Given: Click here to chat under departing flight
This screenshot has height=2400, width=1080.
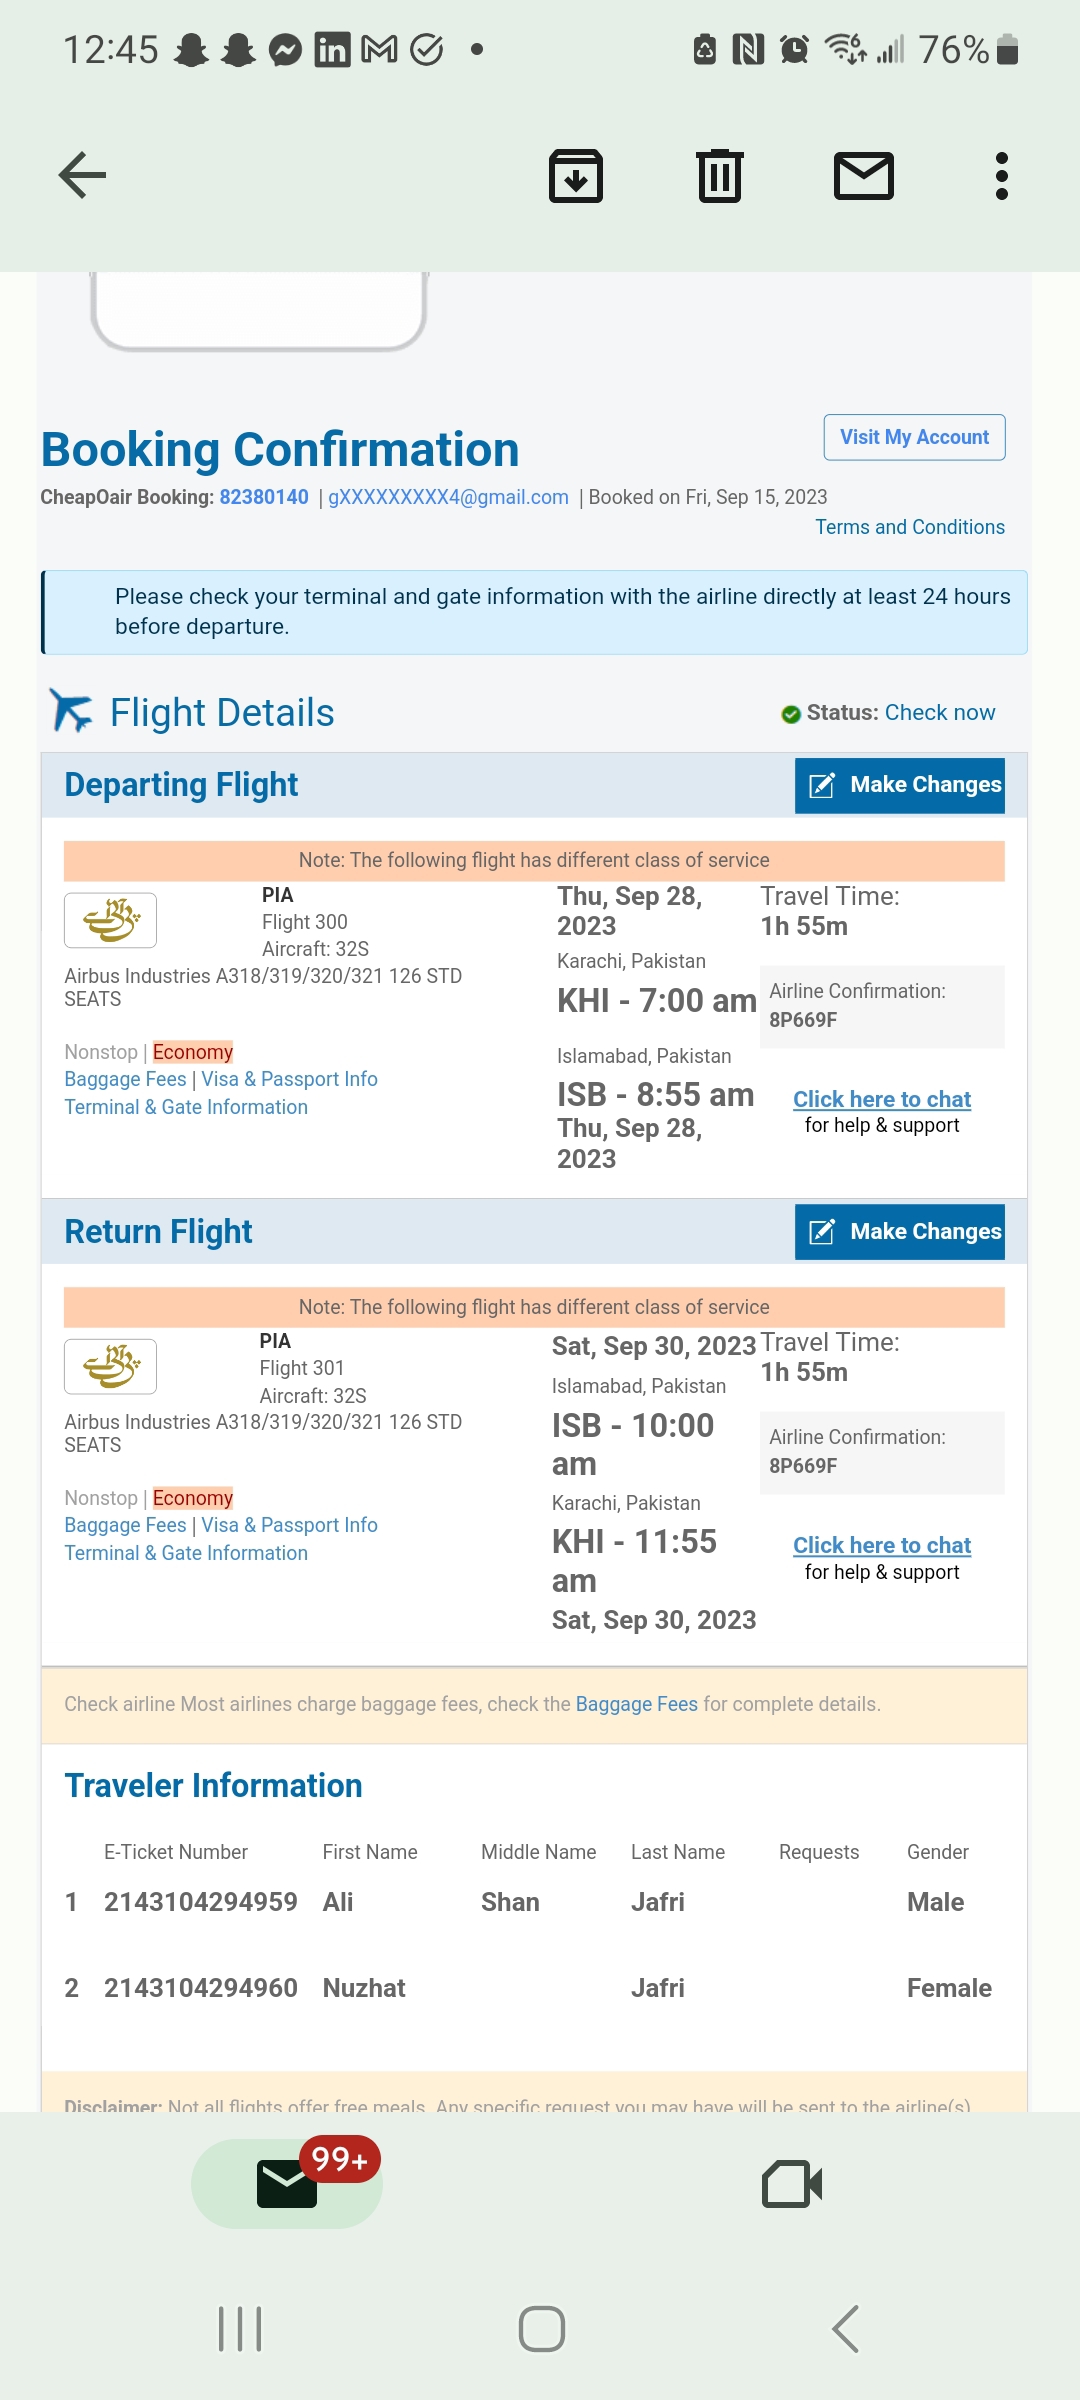Looking at the screenshot, I should (882, 1099).
